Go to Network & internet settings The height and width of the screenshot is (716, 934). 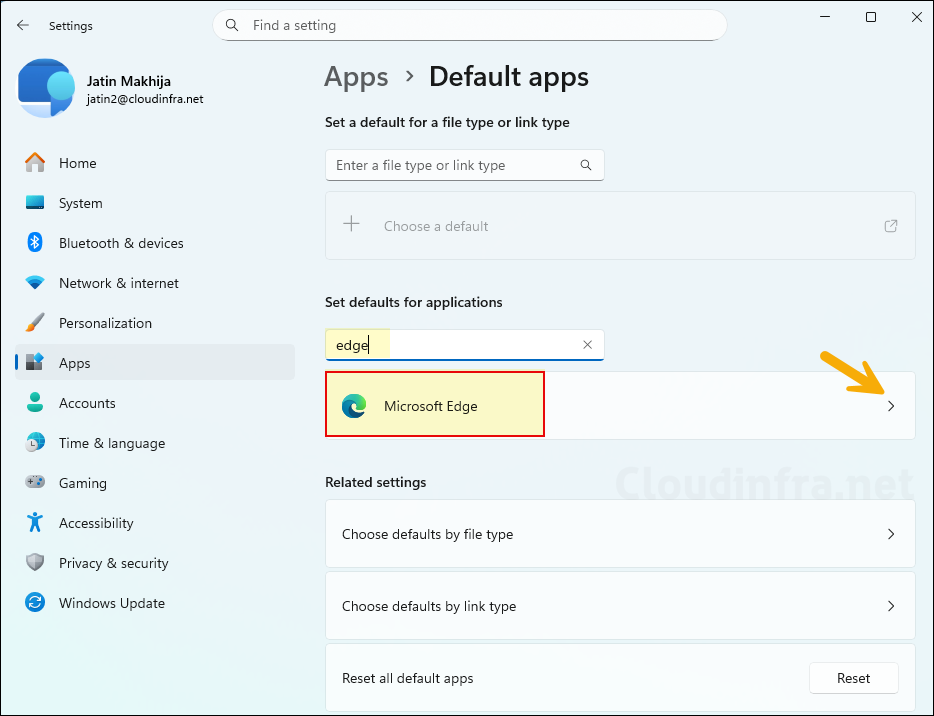pyautogui.click(x=118, y=283)
